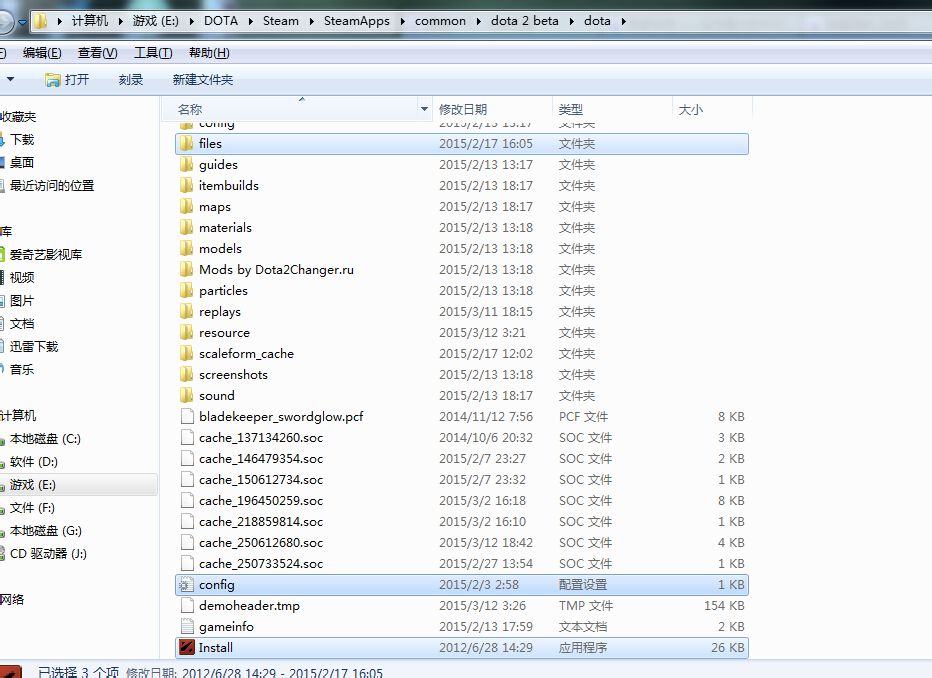
Task: Click the materials folder icon
Action: 187,228
